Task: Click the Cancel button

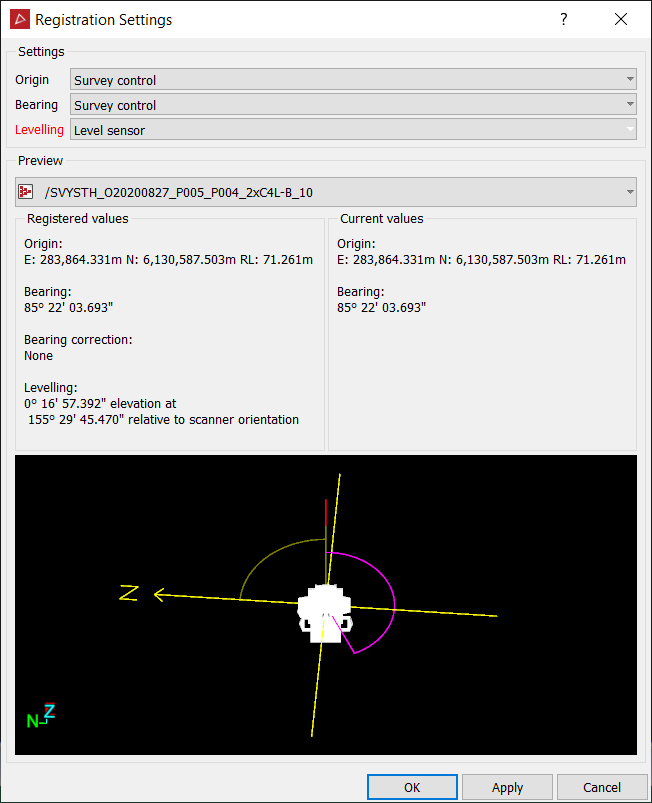Action: pyautogui.click(x=602, y=787)
